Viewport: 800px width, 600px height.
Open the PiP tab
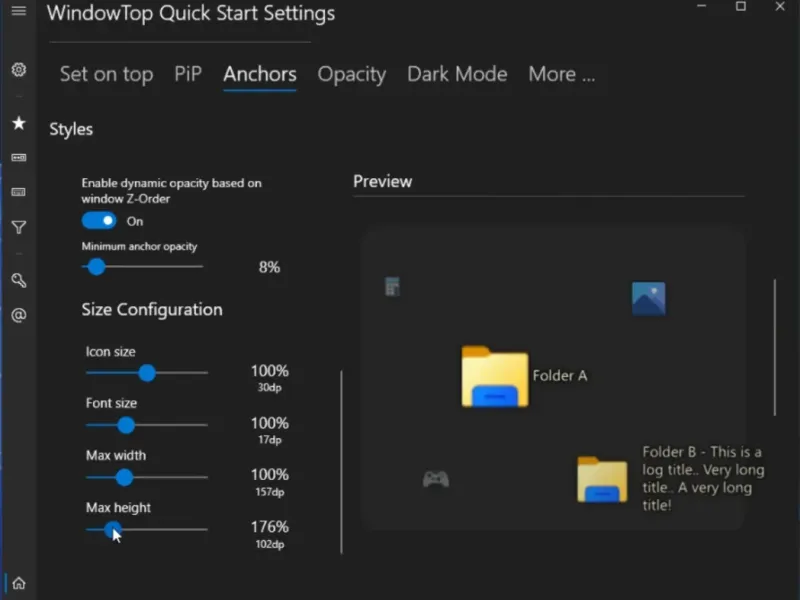pyautogui.click(x=188, y=74)
